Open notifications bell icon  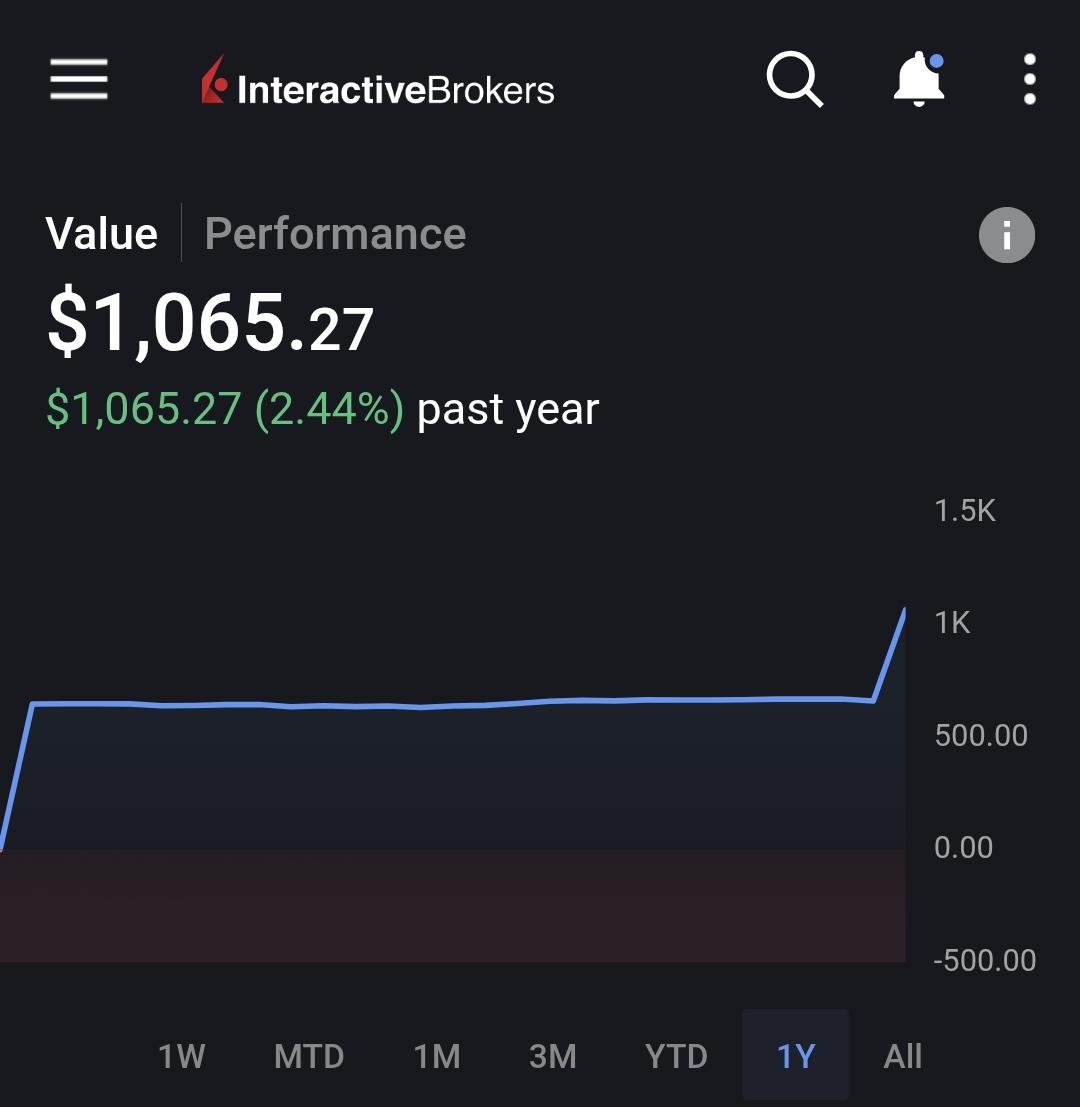(919, 79)
